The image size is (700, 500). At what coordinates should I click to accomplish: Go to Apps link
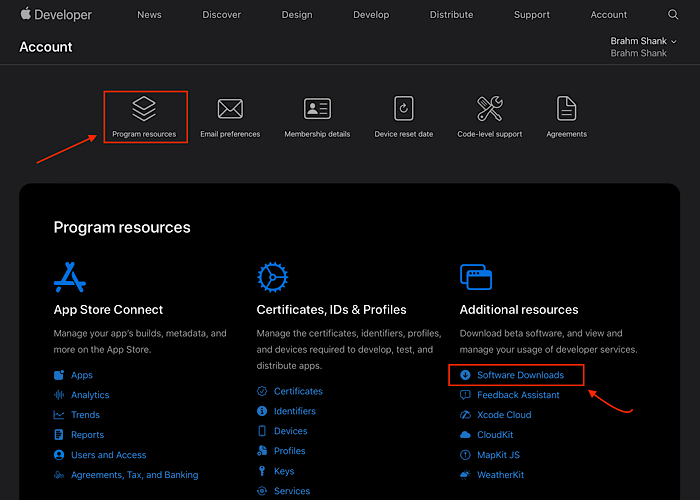click(82, 375)
